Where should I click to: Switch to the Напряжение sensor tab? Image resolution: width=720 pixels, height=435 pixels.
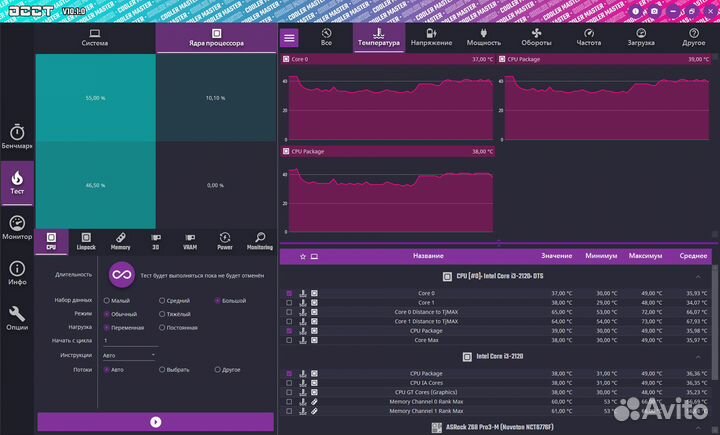coord(431,38)
